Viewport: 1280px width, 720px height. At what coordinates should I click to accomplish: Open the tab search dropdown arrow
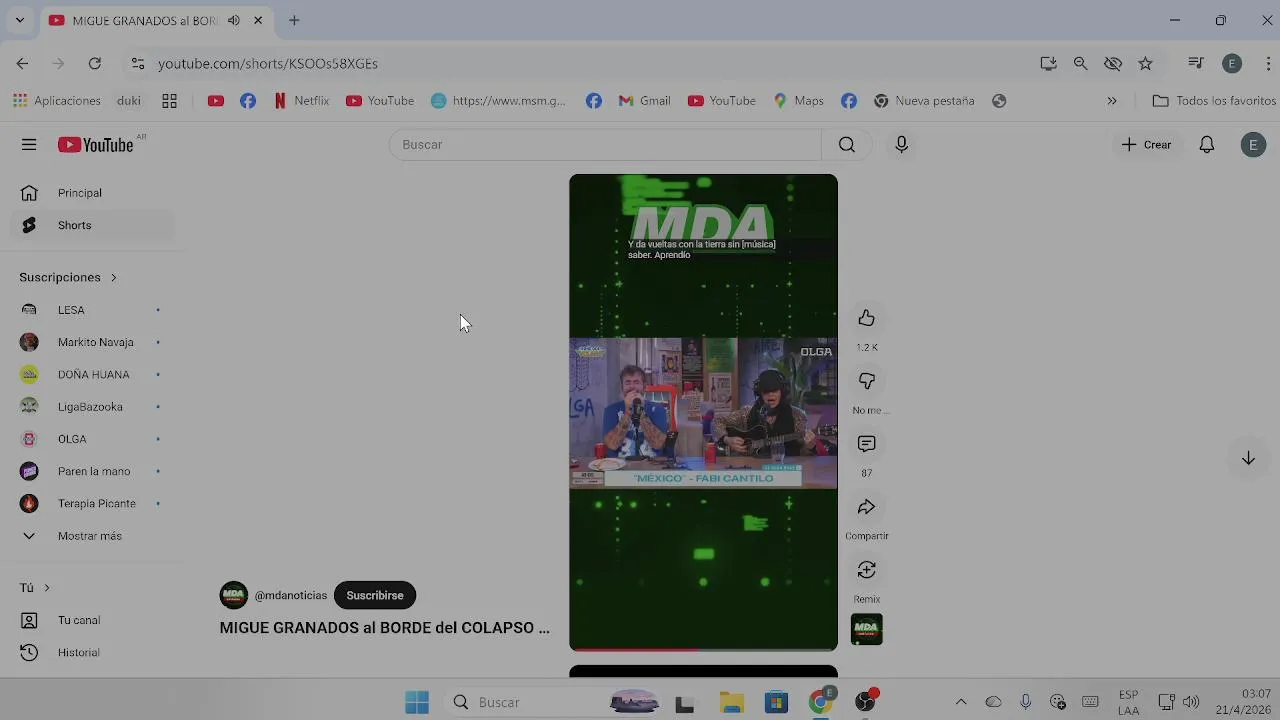tap(19, 20)
